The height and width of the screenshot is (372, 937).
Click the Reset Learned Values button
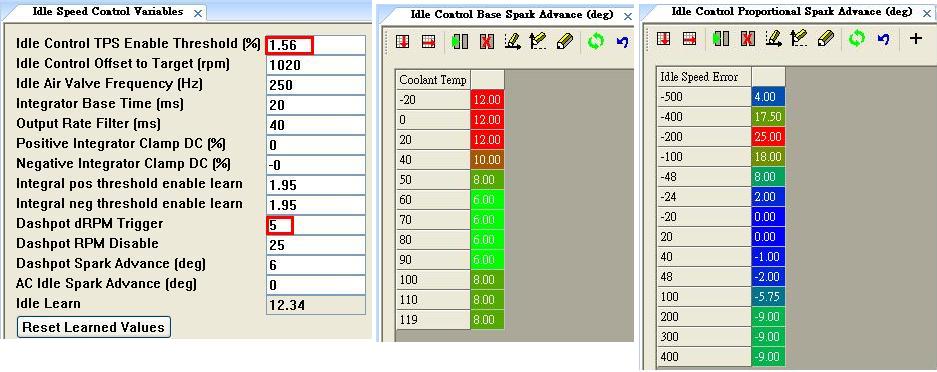93,327
